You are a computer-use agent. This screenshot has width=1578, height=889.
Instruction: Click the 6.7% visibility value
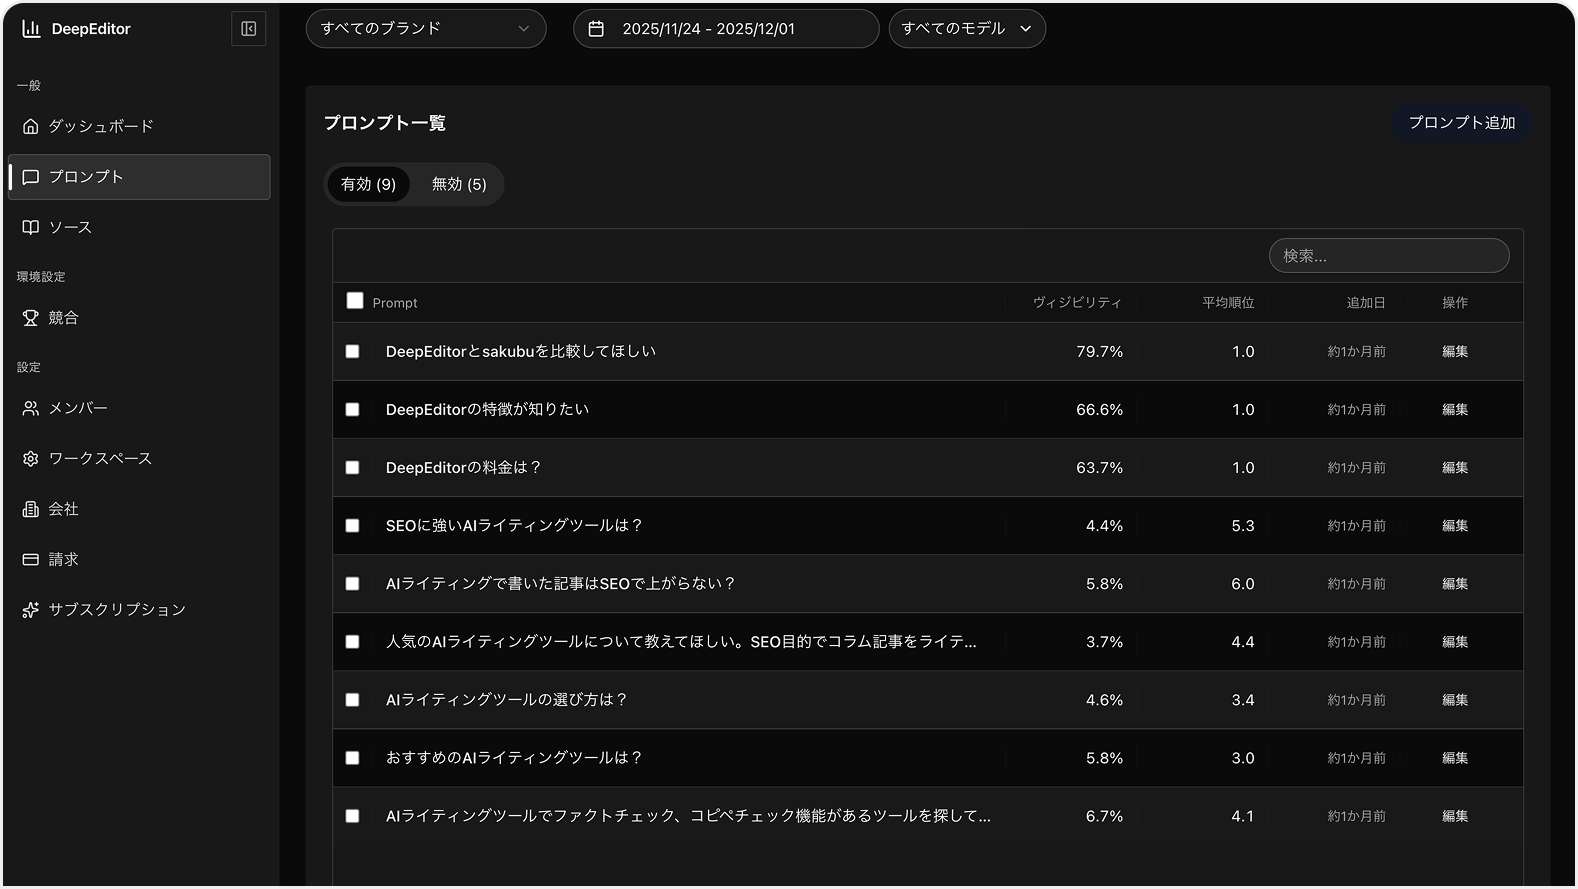point(1104,816)
